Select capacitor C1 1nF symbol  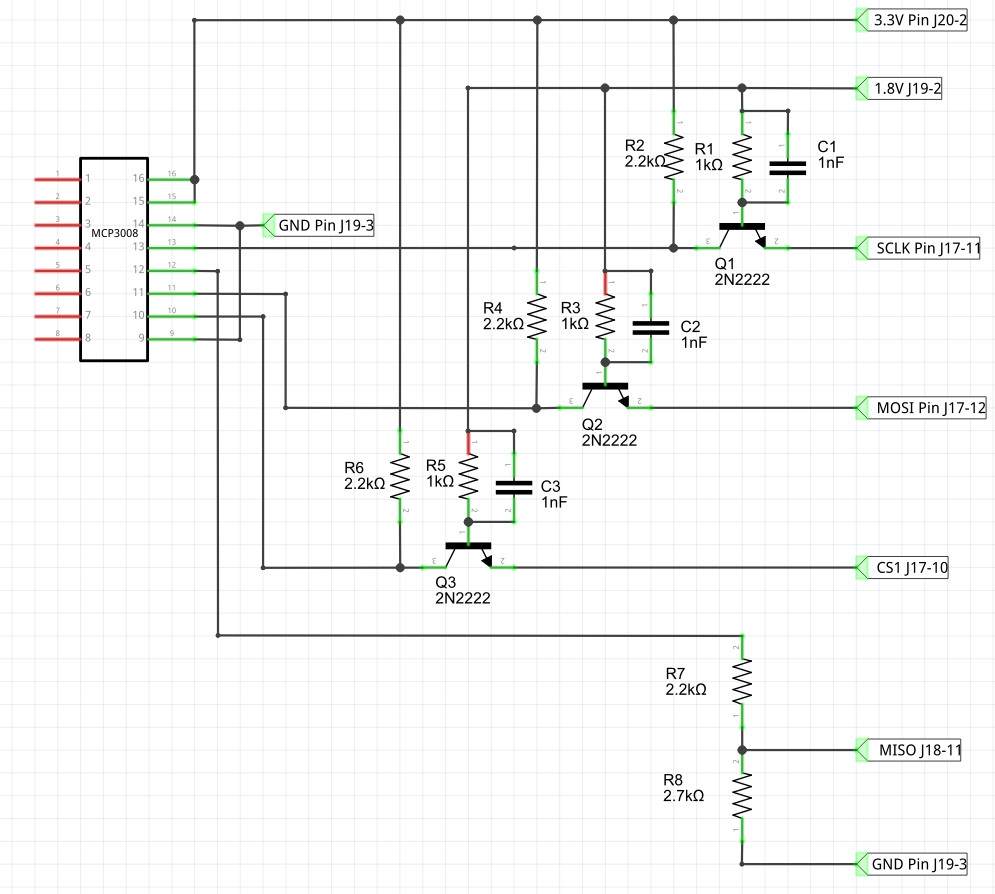787,168
